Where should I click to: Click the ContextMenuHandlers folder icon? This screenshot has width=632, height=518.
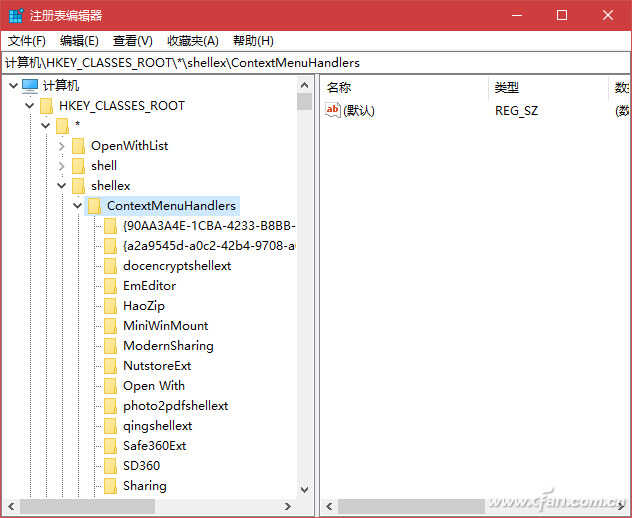coord(95,206)
